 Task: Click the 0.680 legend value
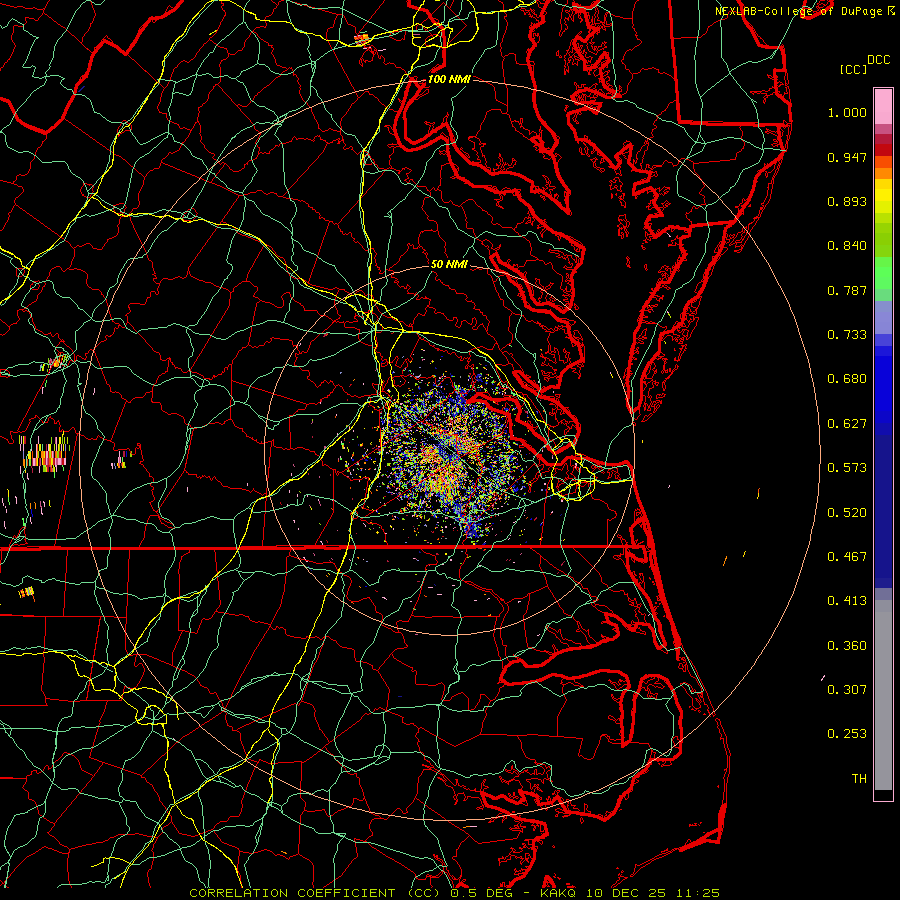(847, 379)
